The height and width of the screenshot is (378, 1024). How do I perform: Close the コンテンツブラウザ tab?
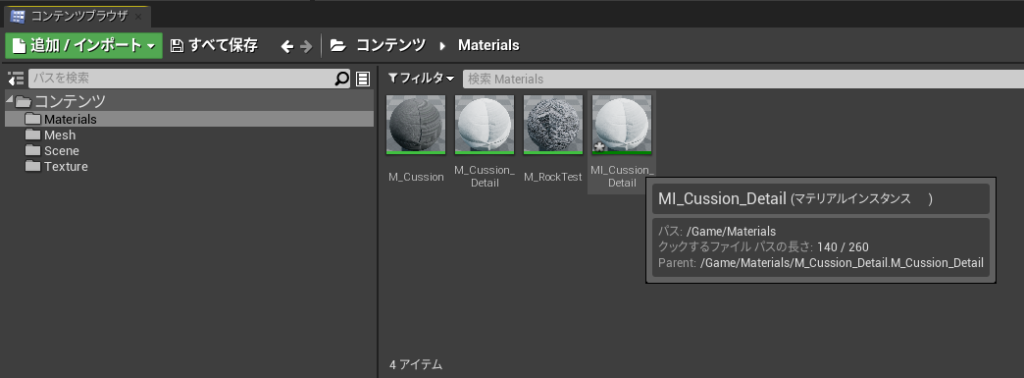[x=138, y=17]
